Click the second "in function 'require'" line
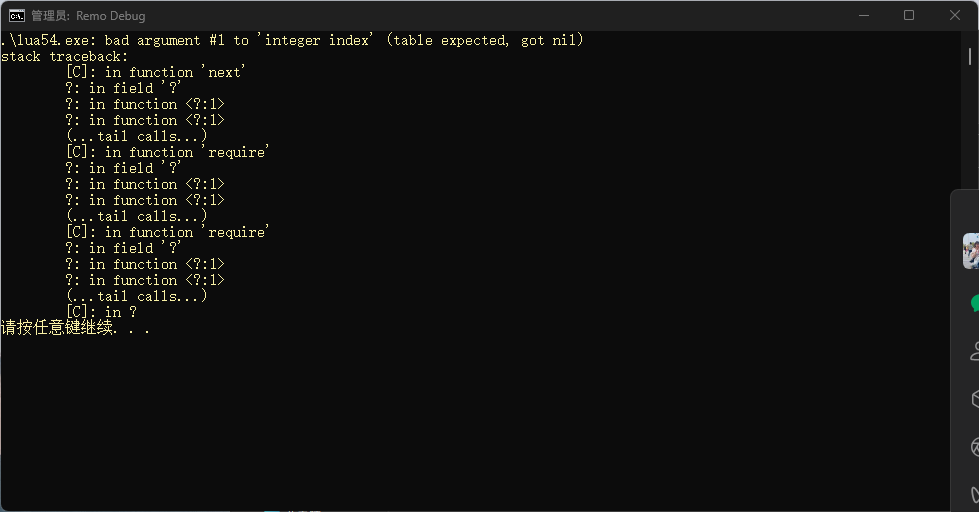The height and width of the screenshot is (512, 979). point(167,232)
